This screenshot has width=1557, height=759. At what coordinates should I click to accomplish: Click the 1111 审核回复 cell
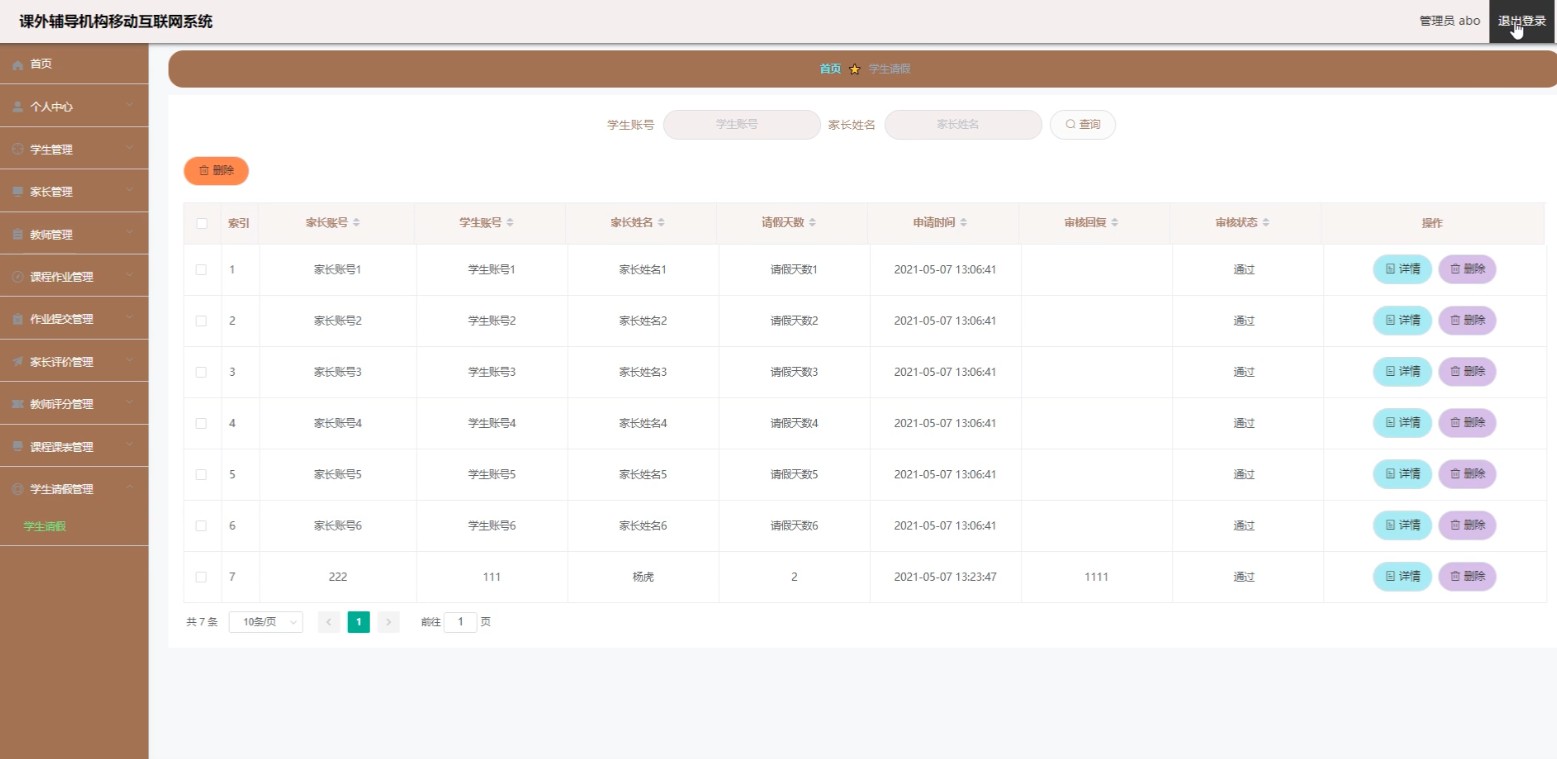click(1096, 577)
